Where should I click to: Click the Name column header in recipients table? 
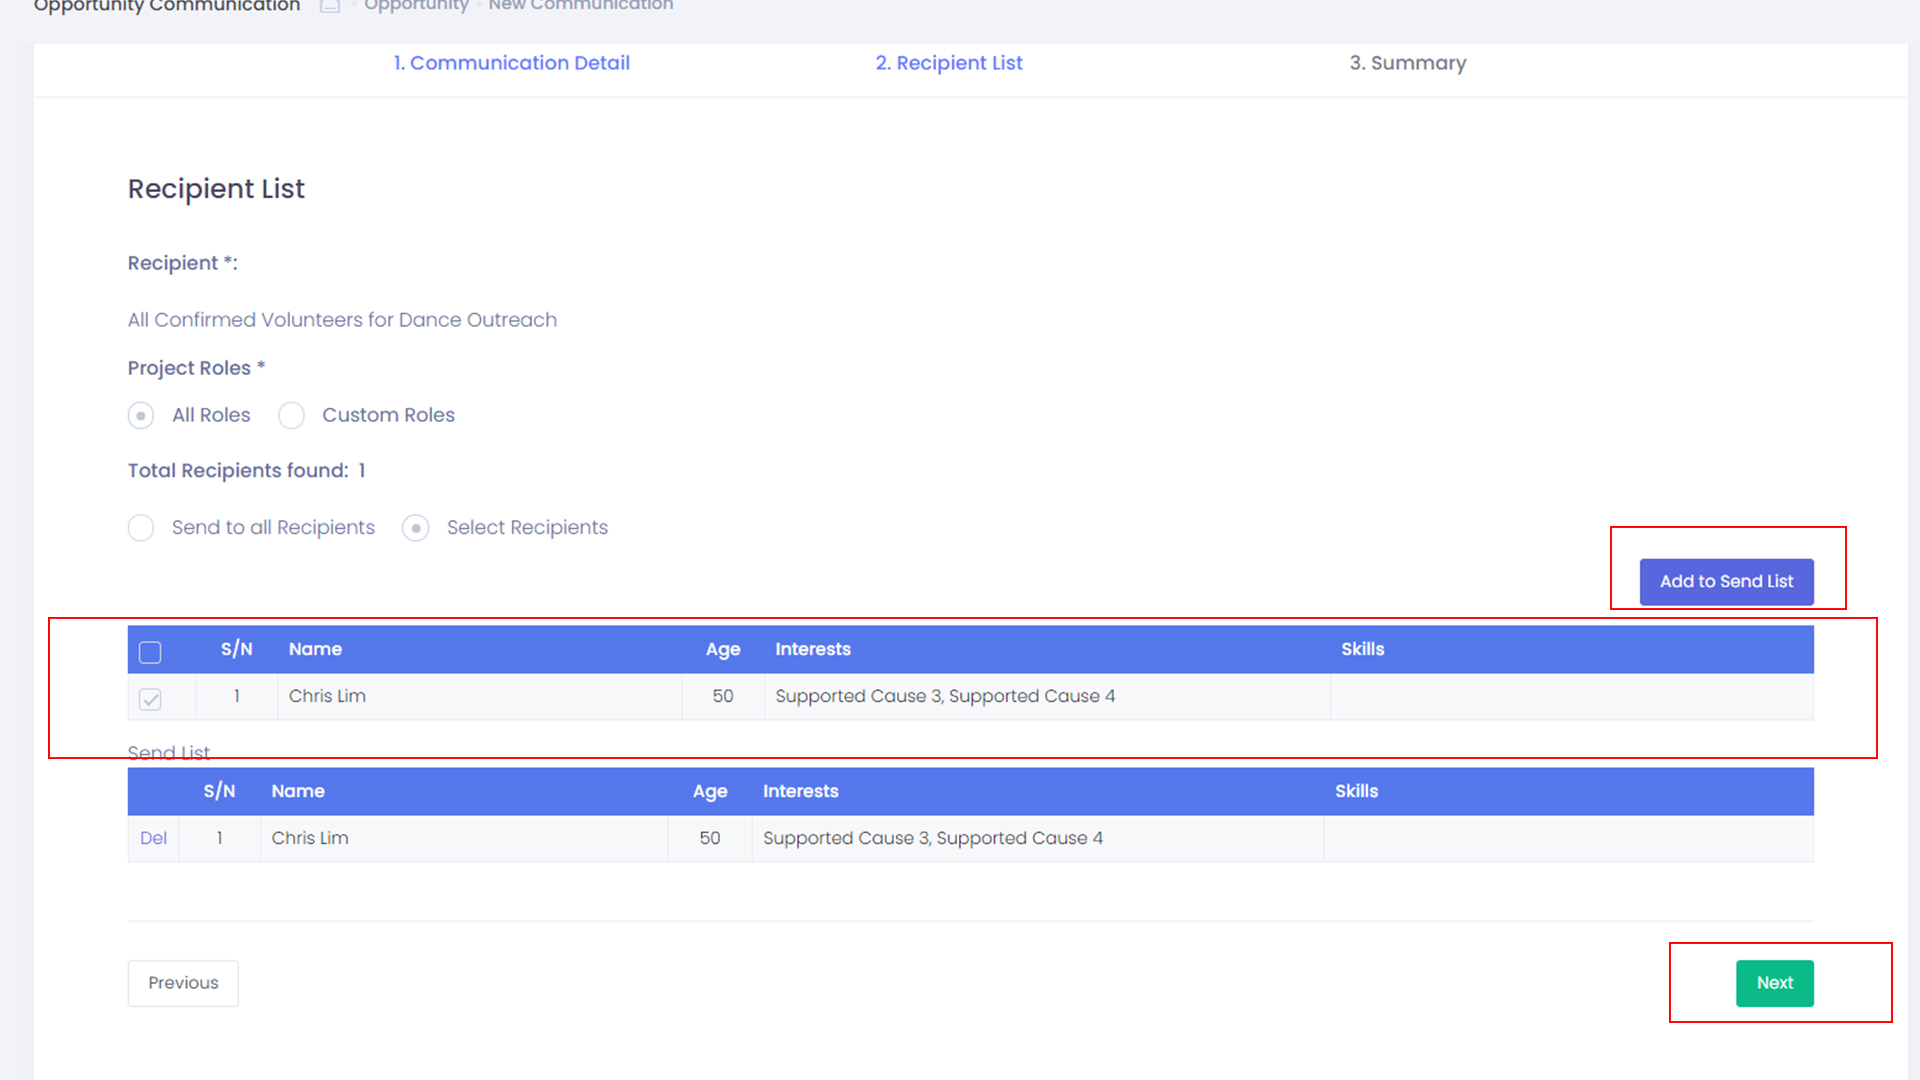click(315, 649)
